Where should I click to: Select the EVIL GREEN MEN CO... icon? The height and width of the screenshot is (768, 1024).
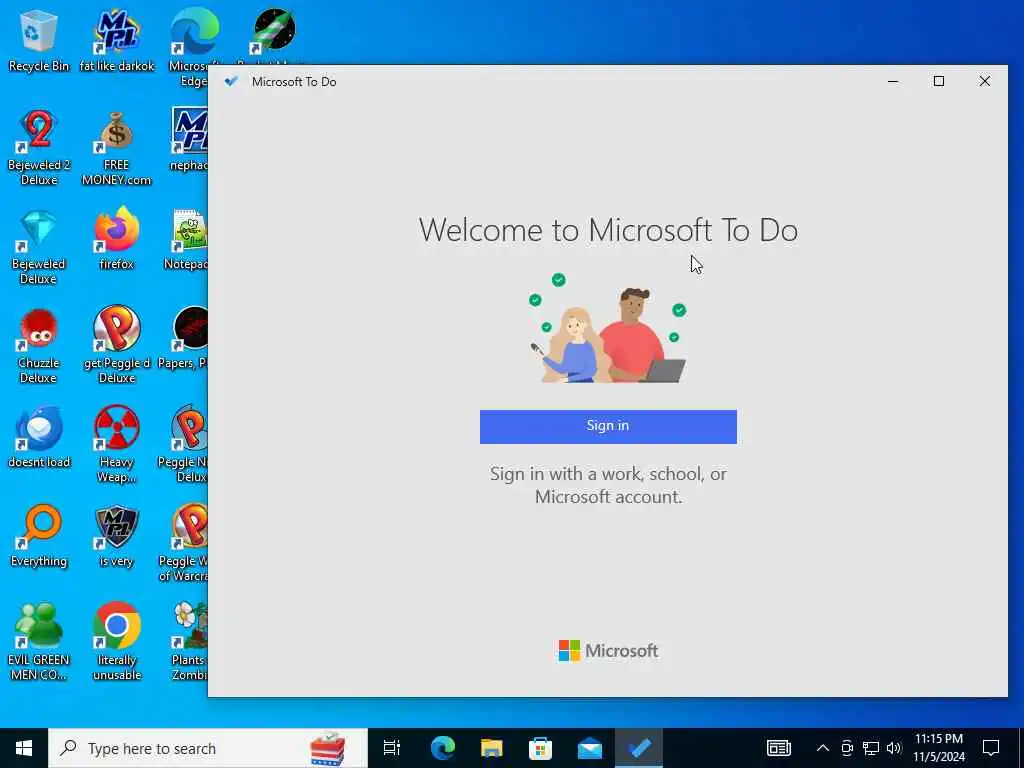(x=39, y=643)
